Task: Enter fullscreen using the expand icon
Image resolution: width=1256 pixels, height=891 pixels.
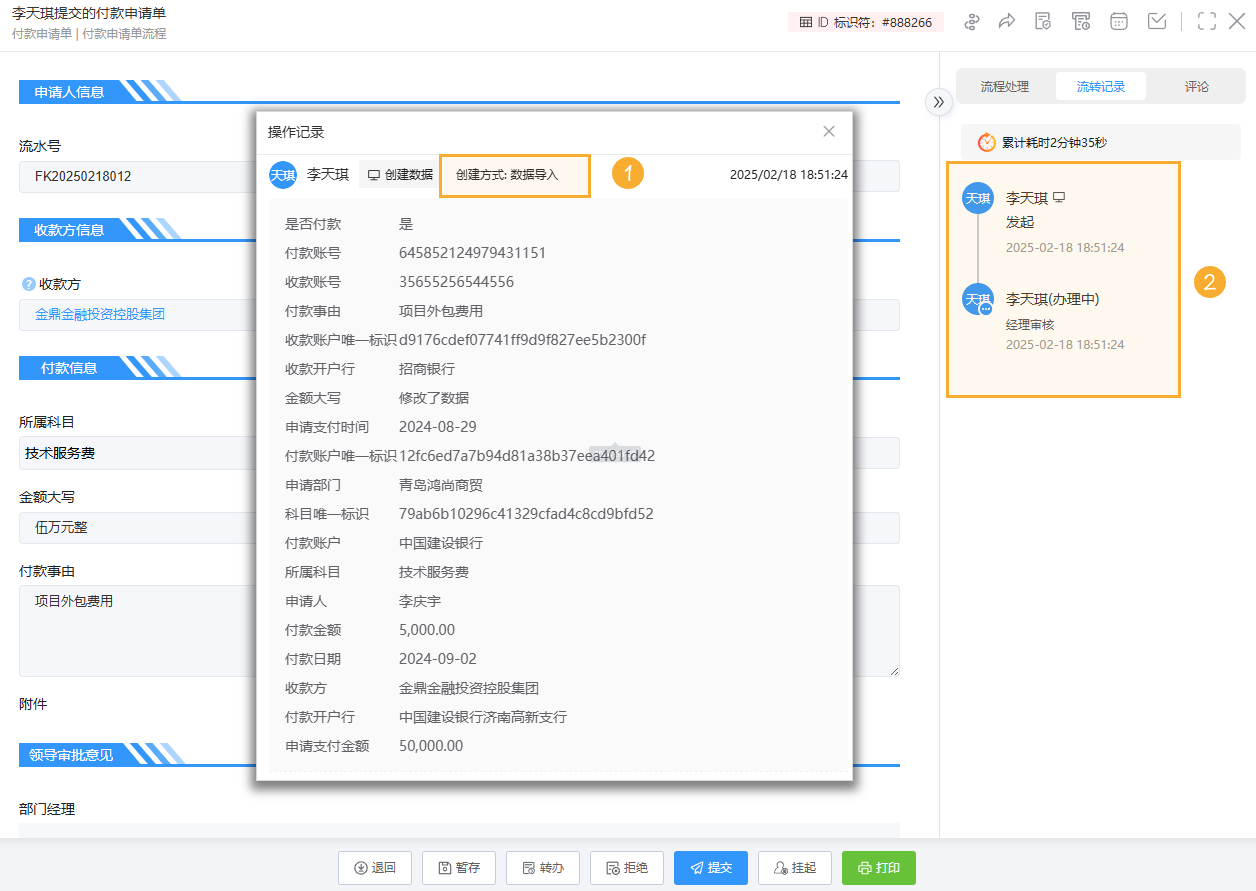Action: click(1206, 21)
